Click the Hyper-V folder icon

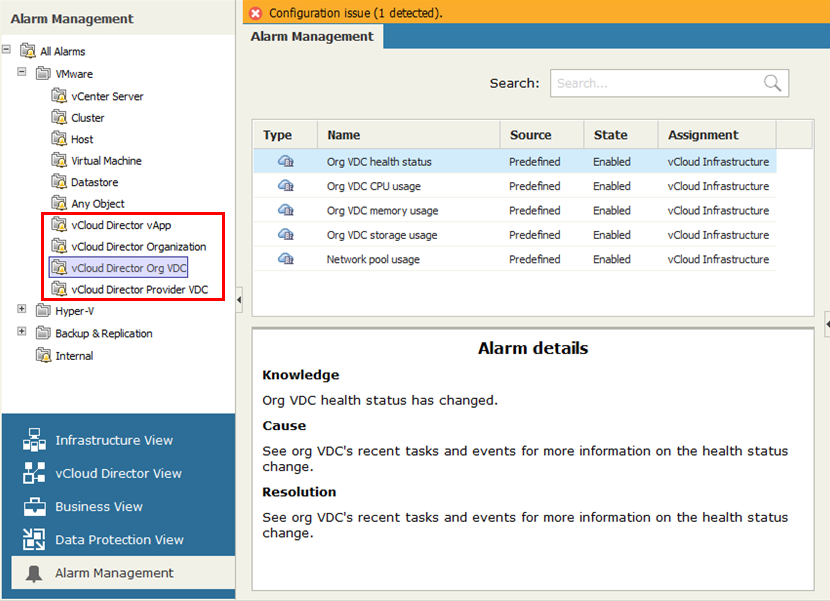point(43,310)
